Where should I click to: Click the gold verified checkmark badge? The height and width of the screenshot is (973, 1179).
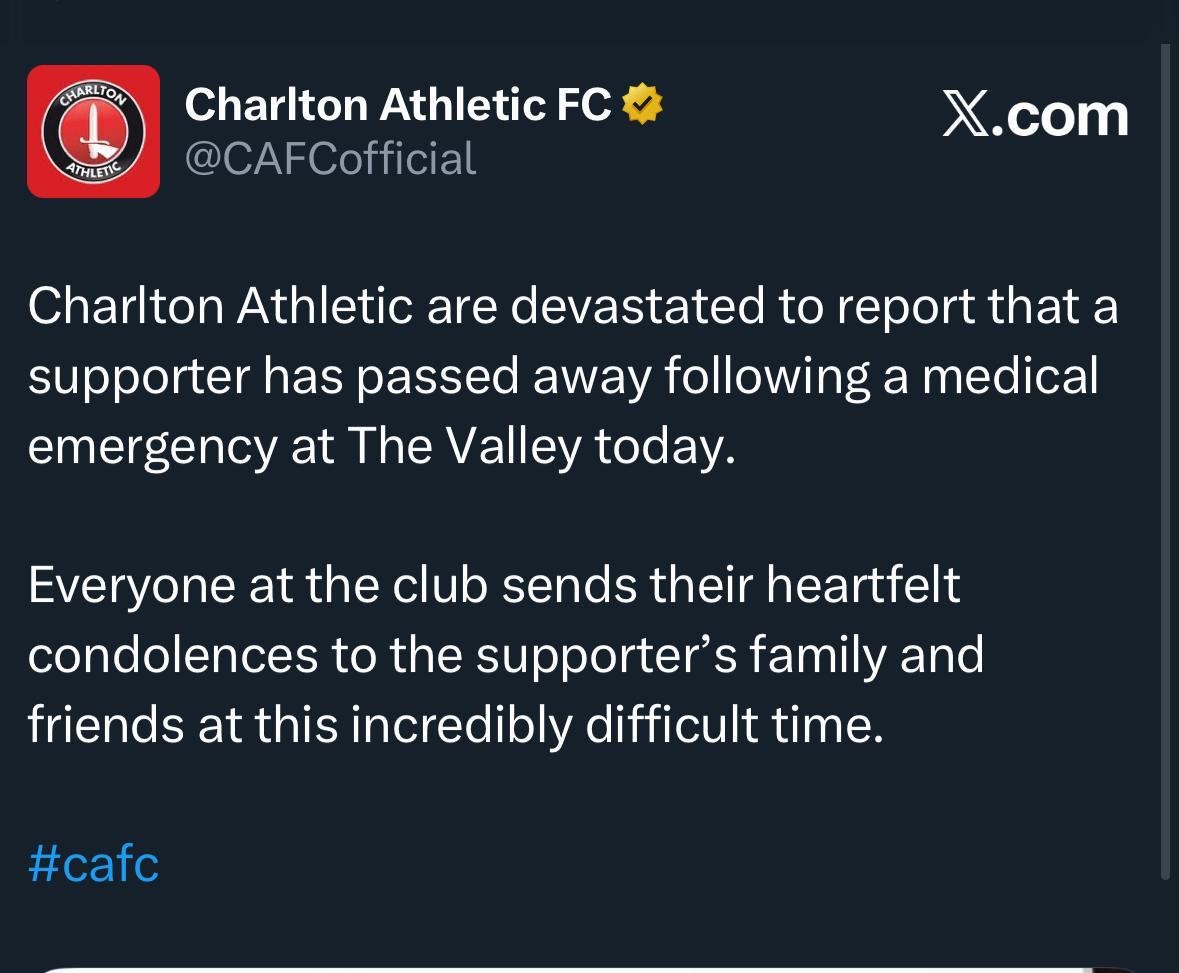pyautogui.click(x=641, y=105)
